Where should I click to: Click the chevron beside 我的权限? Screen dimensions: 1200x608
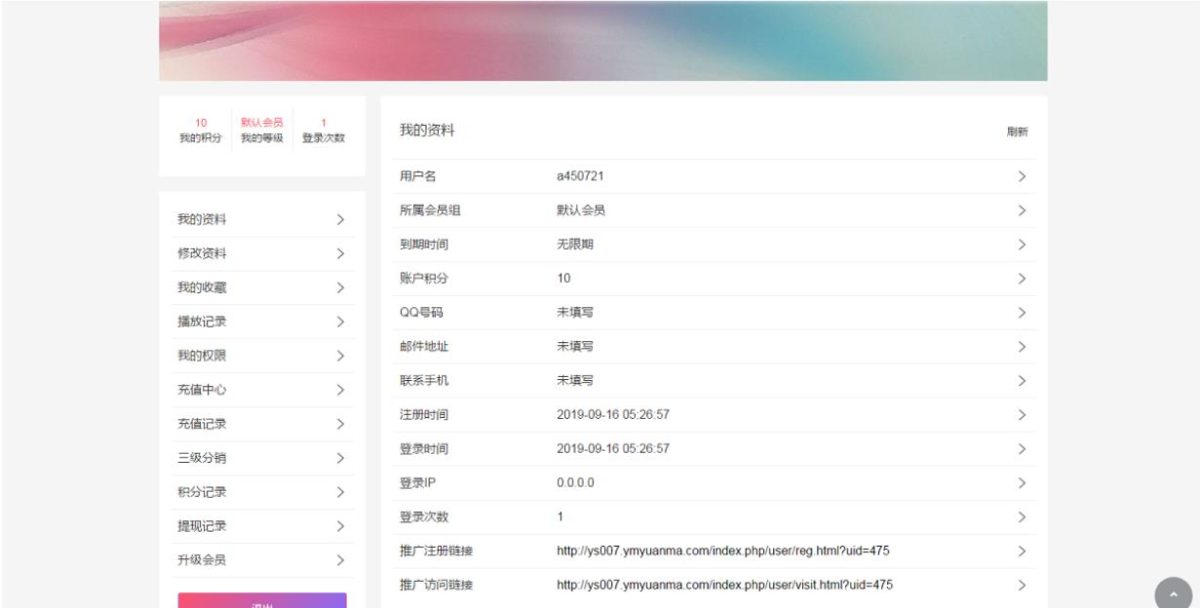(340, 355)
